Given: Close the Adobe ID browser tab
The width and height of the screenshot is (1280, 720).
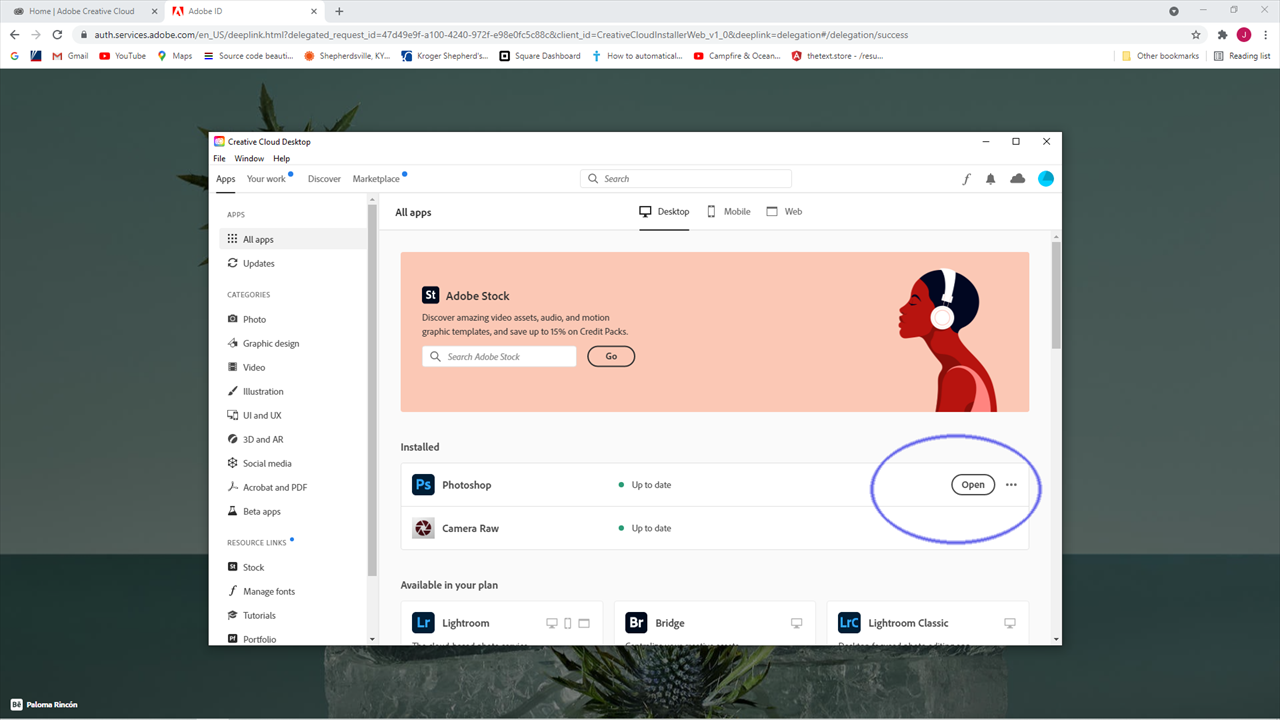Looking at the screenshot, I should click(315, 11).
